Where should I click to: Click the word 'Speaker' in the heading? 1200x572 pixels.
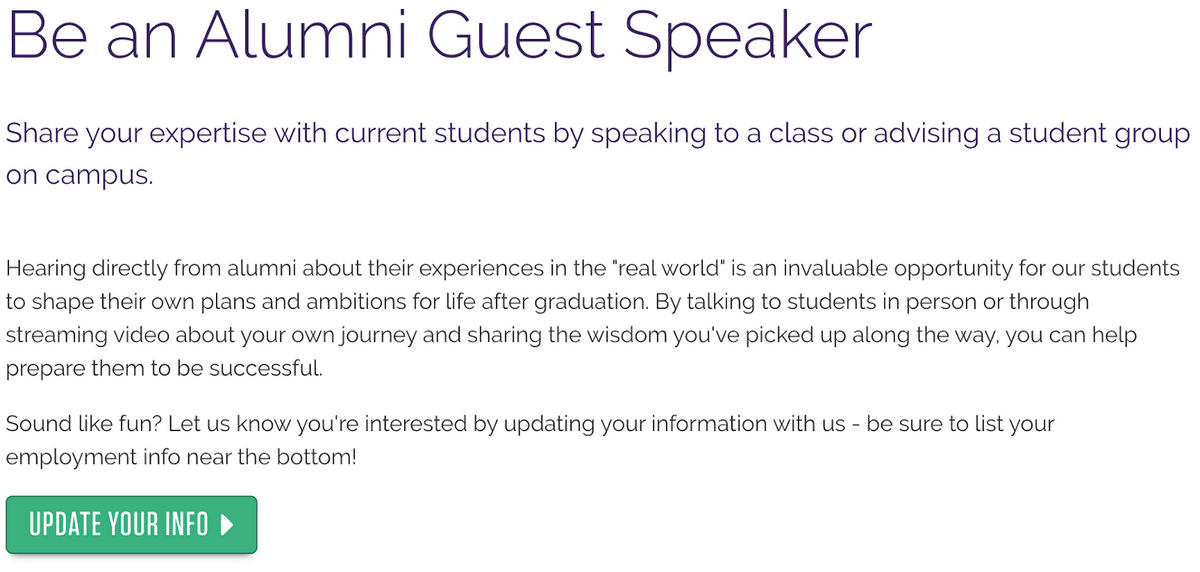coord(748,35)
